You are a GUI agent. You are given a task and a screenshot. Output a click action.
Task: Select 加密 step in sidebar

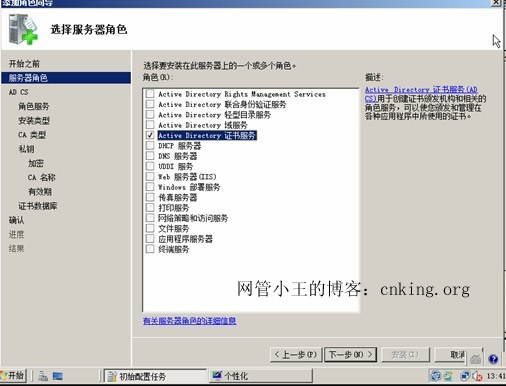(36, 163)
